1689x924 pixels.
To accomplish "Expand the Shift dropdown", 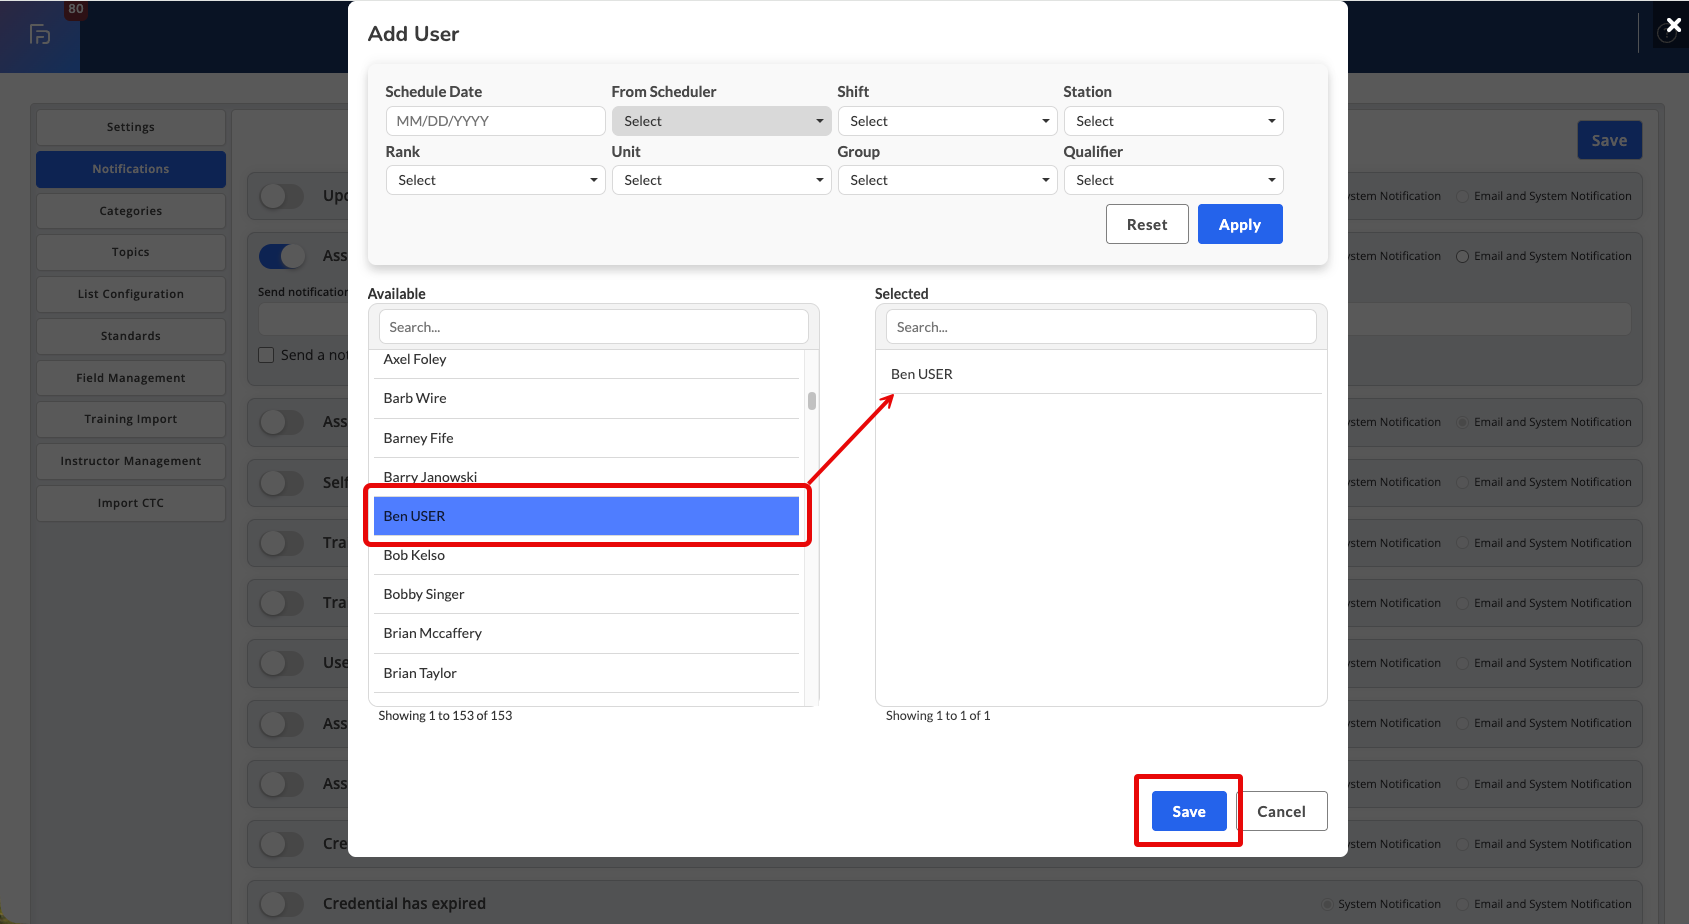I will click(947, 121).
